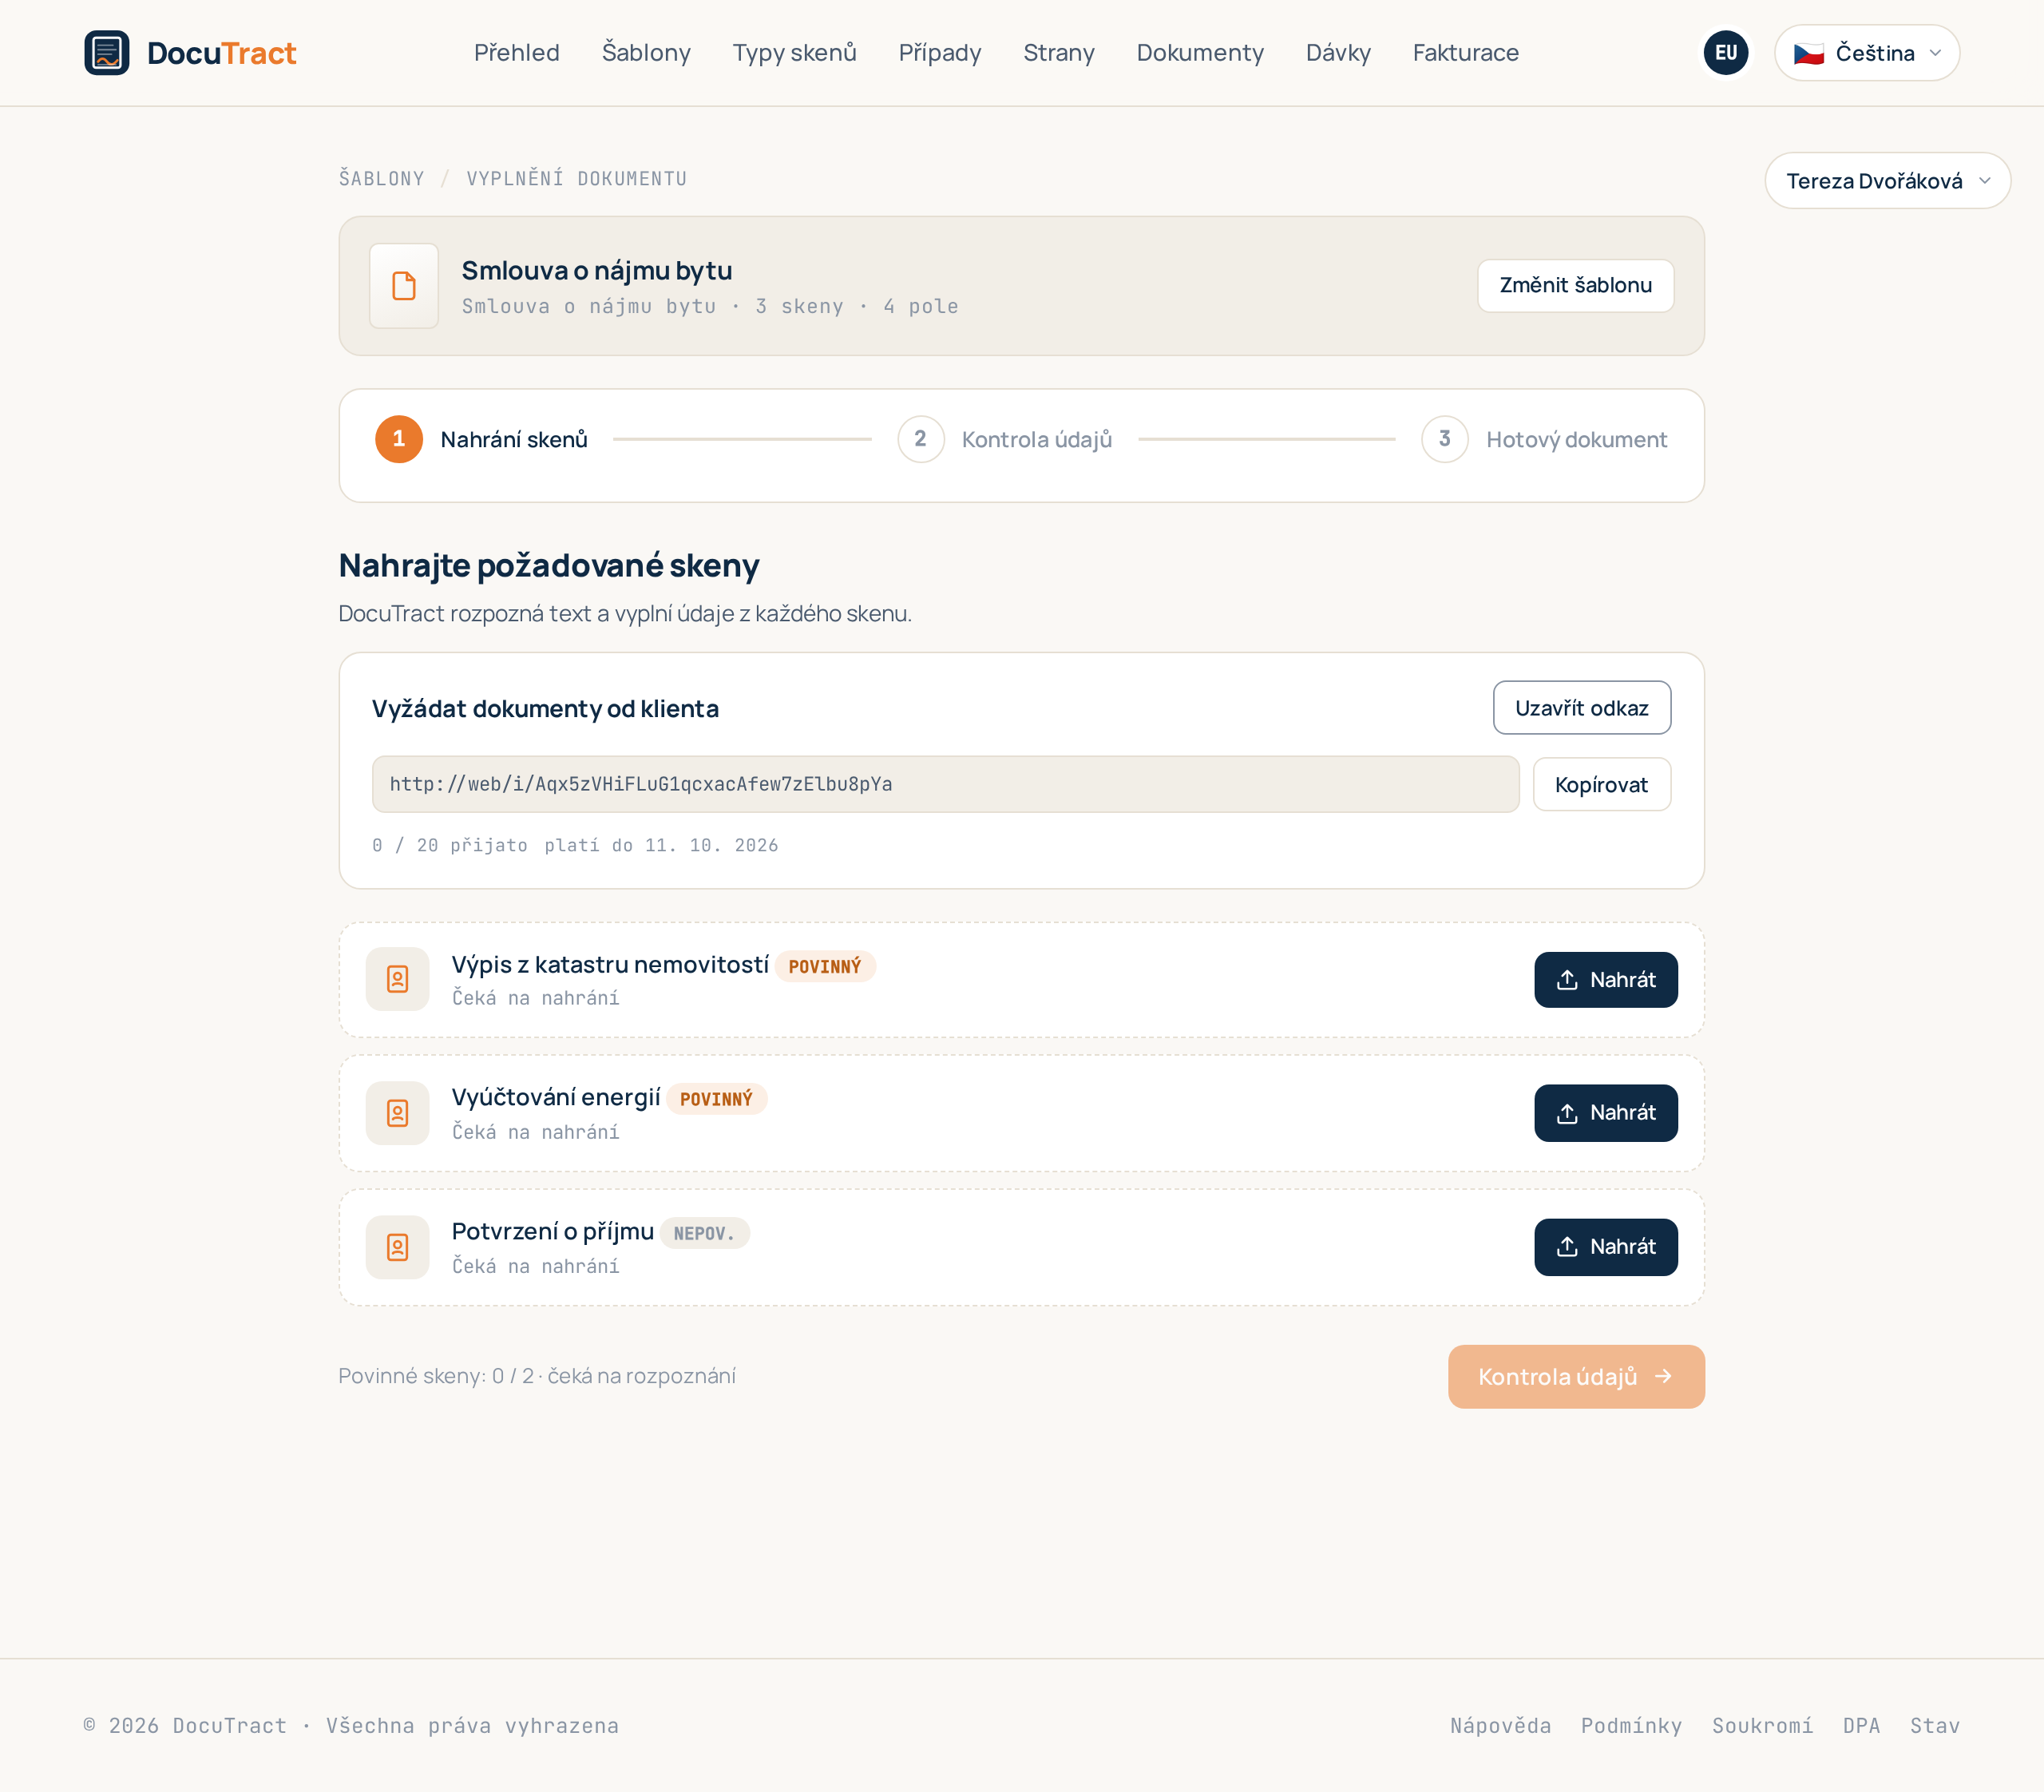Open the DPA footer link

[x=1862, y=1726]
